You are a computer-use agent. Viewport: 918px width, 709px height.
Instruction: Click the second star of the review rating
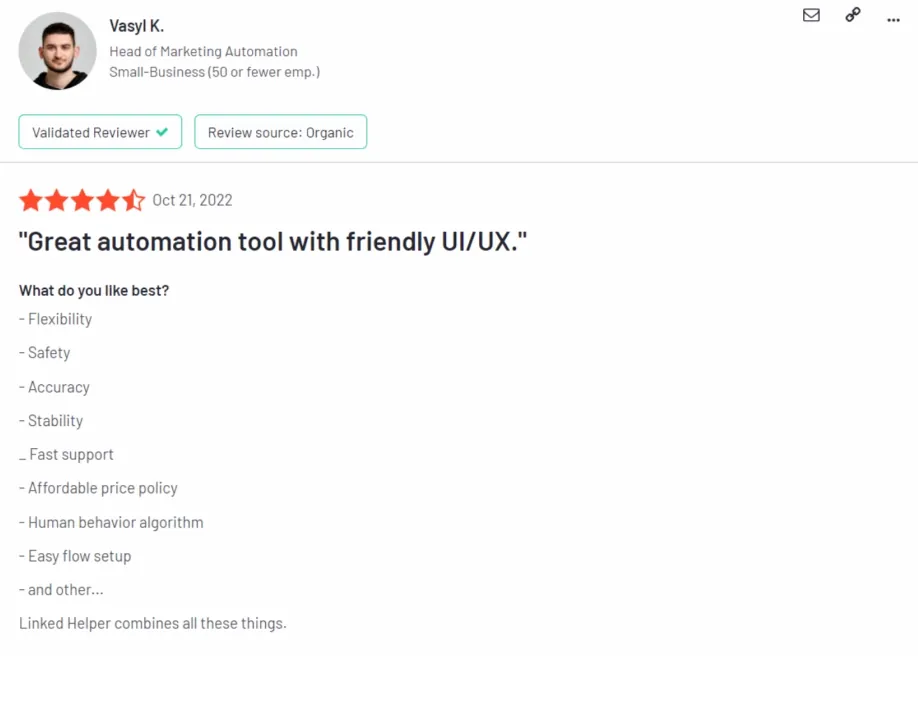point(56,200)
